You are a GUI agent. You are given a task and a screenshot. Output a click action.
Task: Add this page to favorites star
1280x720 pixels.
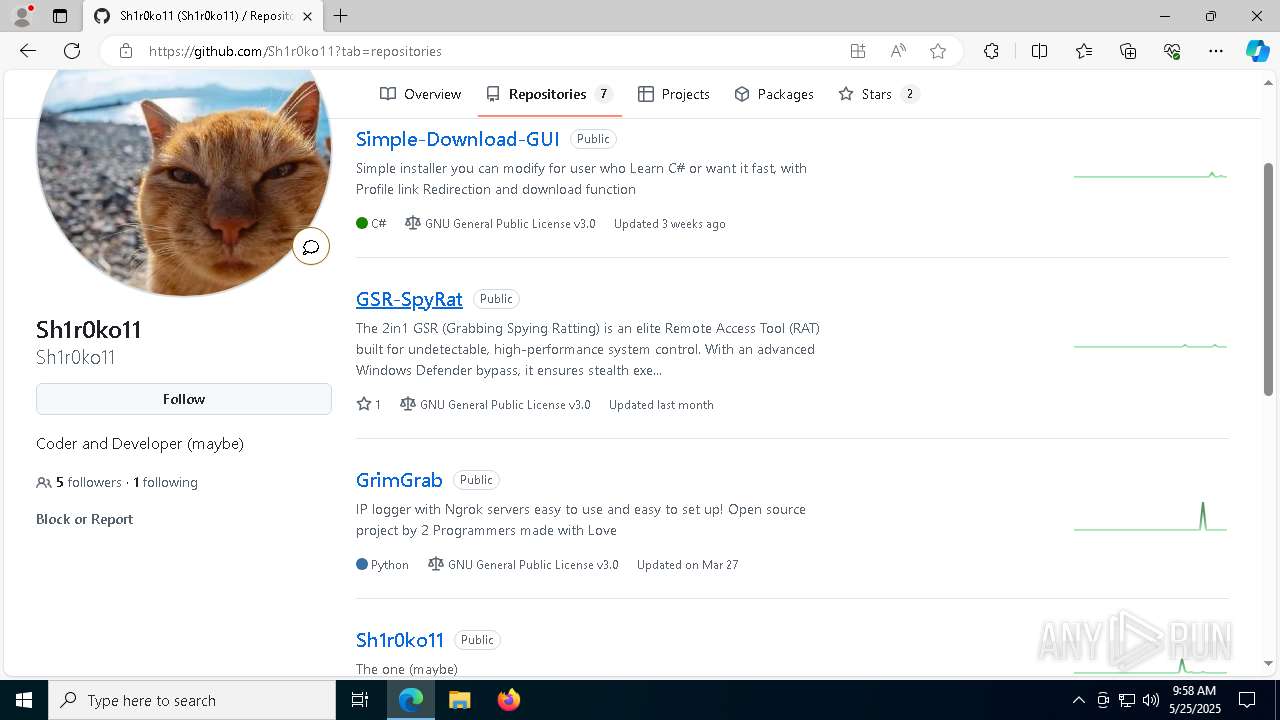938,51
